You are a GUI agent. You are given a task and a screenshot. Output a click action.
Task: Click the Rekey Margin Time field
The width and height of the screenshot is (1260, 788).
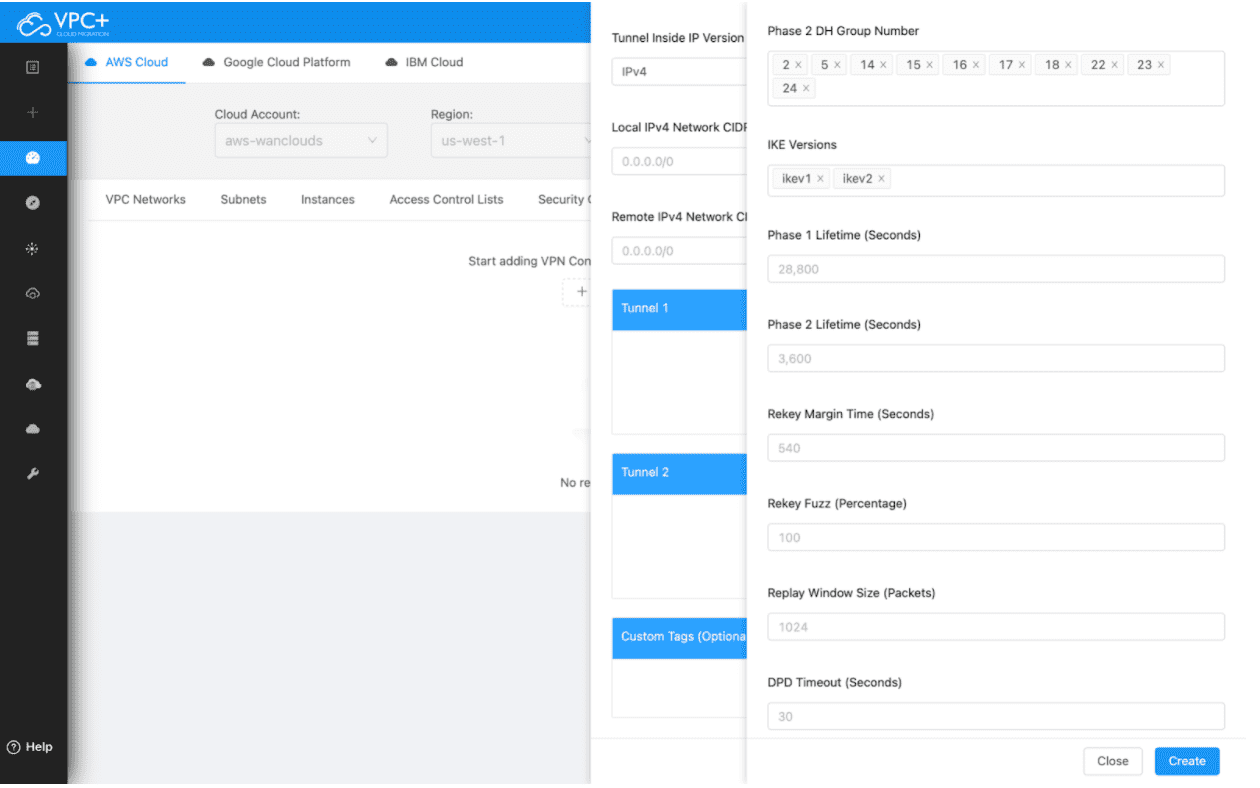point(996,448)
